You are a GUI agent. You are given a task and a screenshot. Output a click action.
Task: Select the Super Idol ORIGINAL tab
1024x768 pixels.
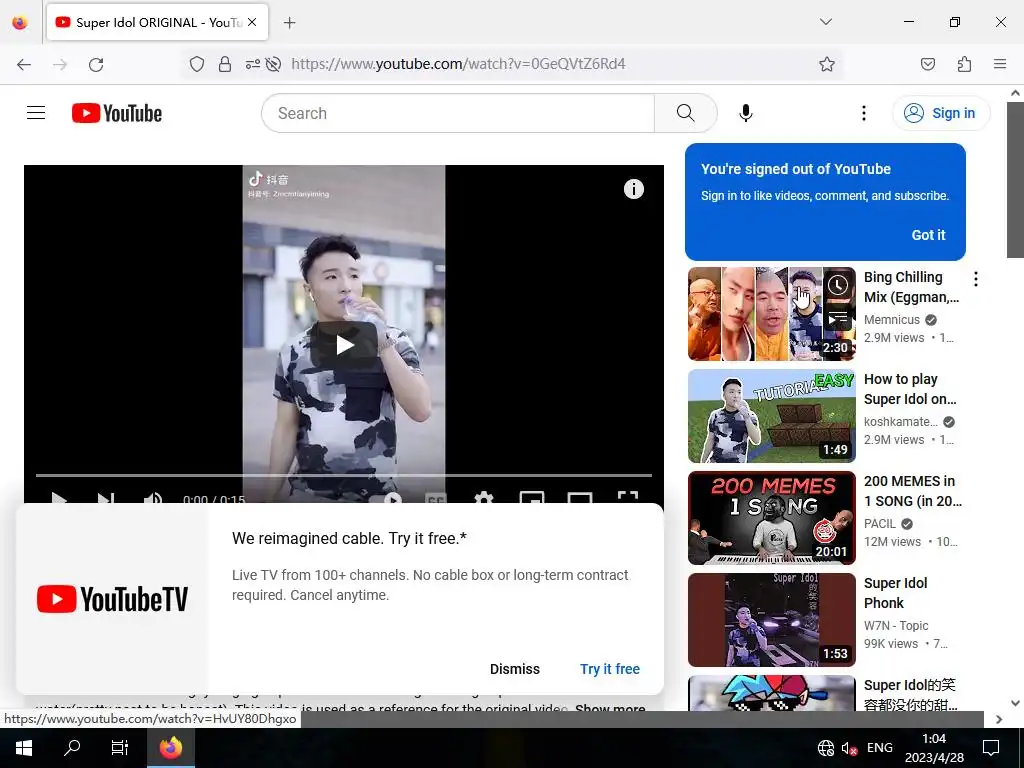point(157,22)
